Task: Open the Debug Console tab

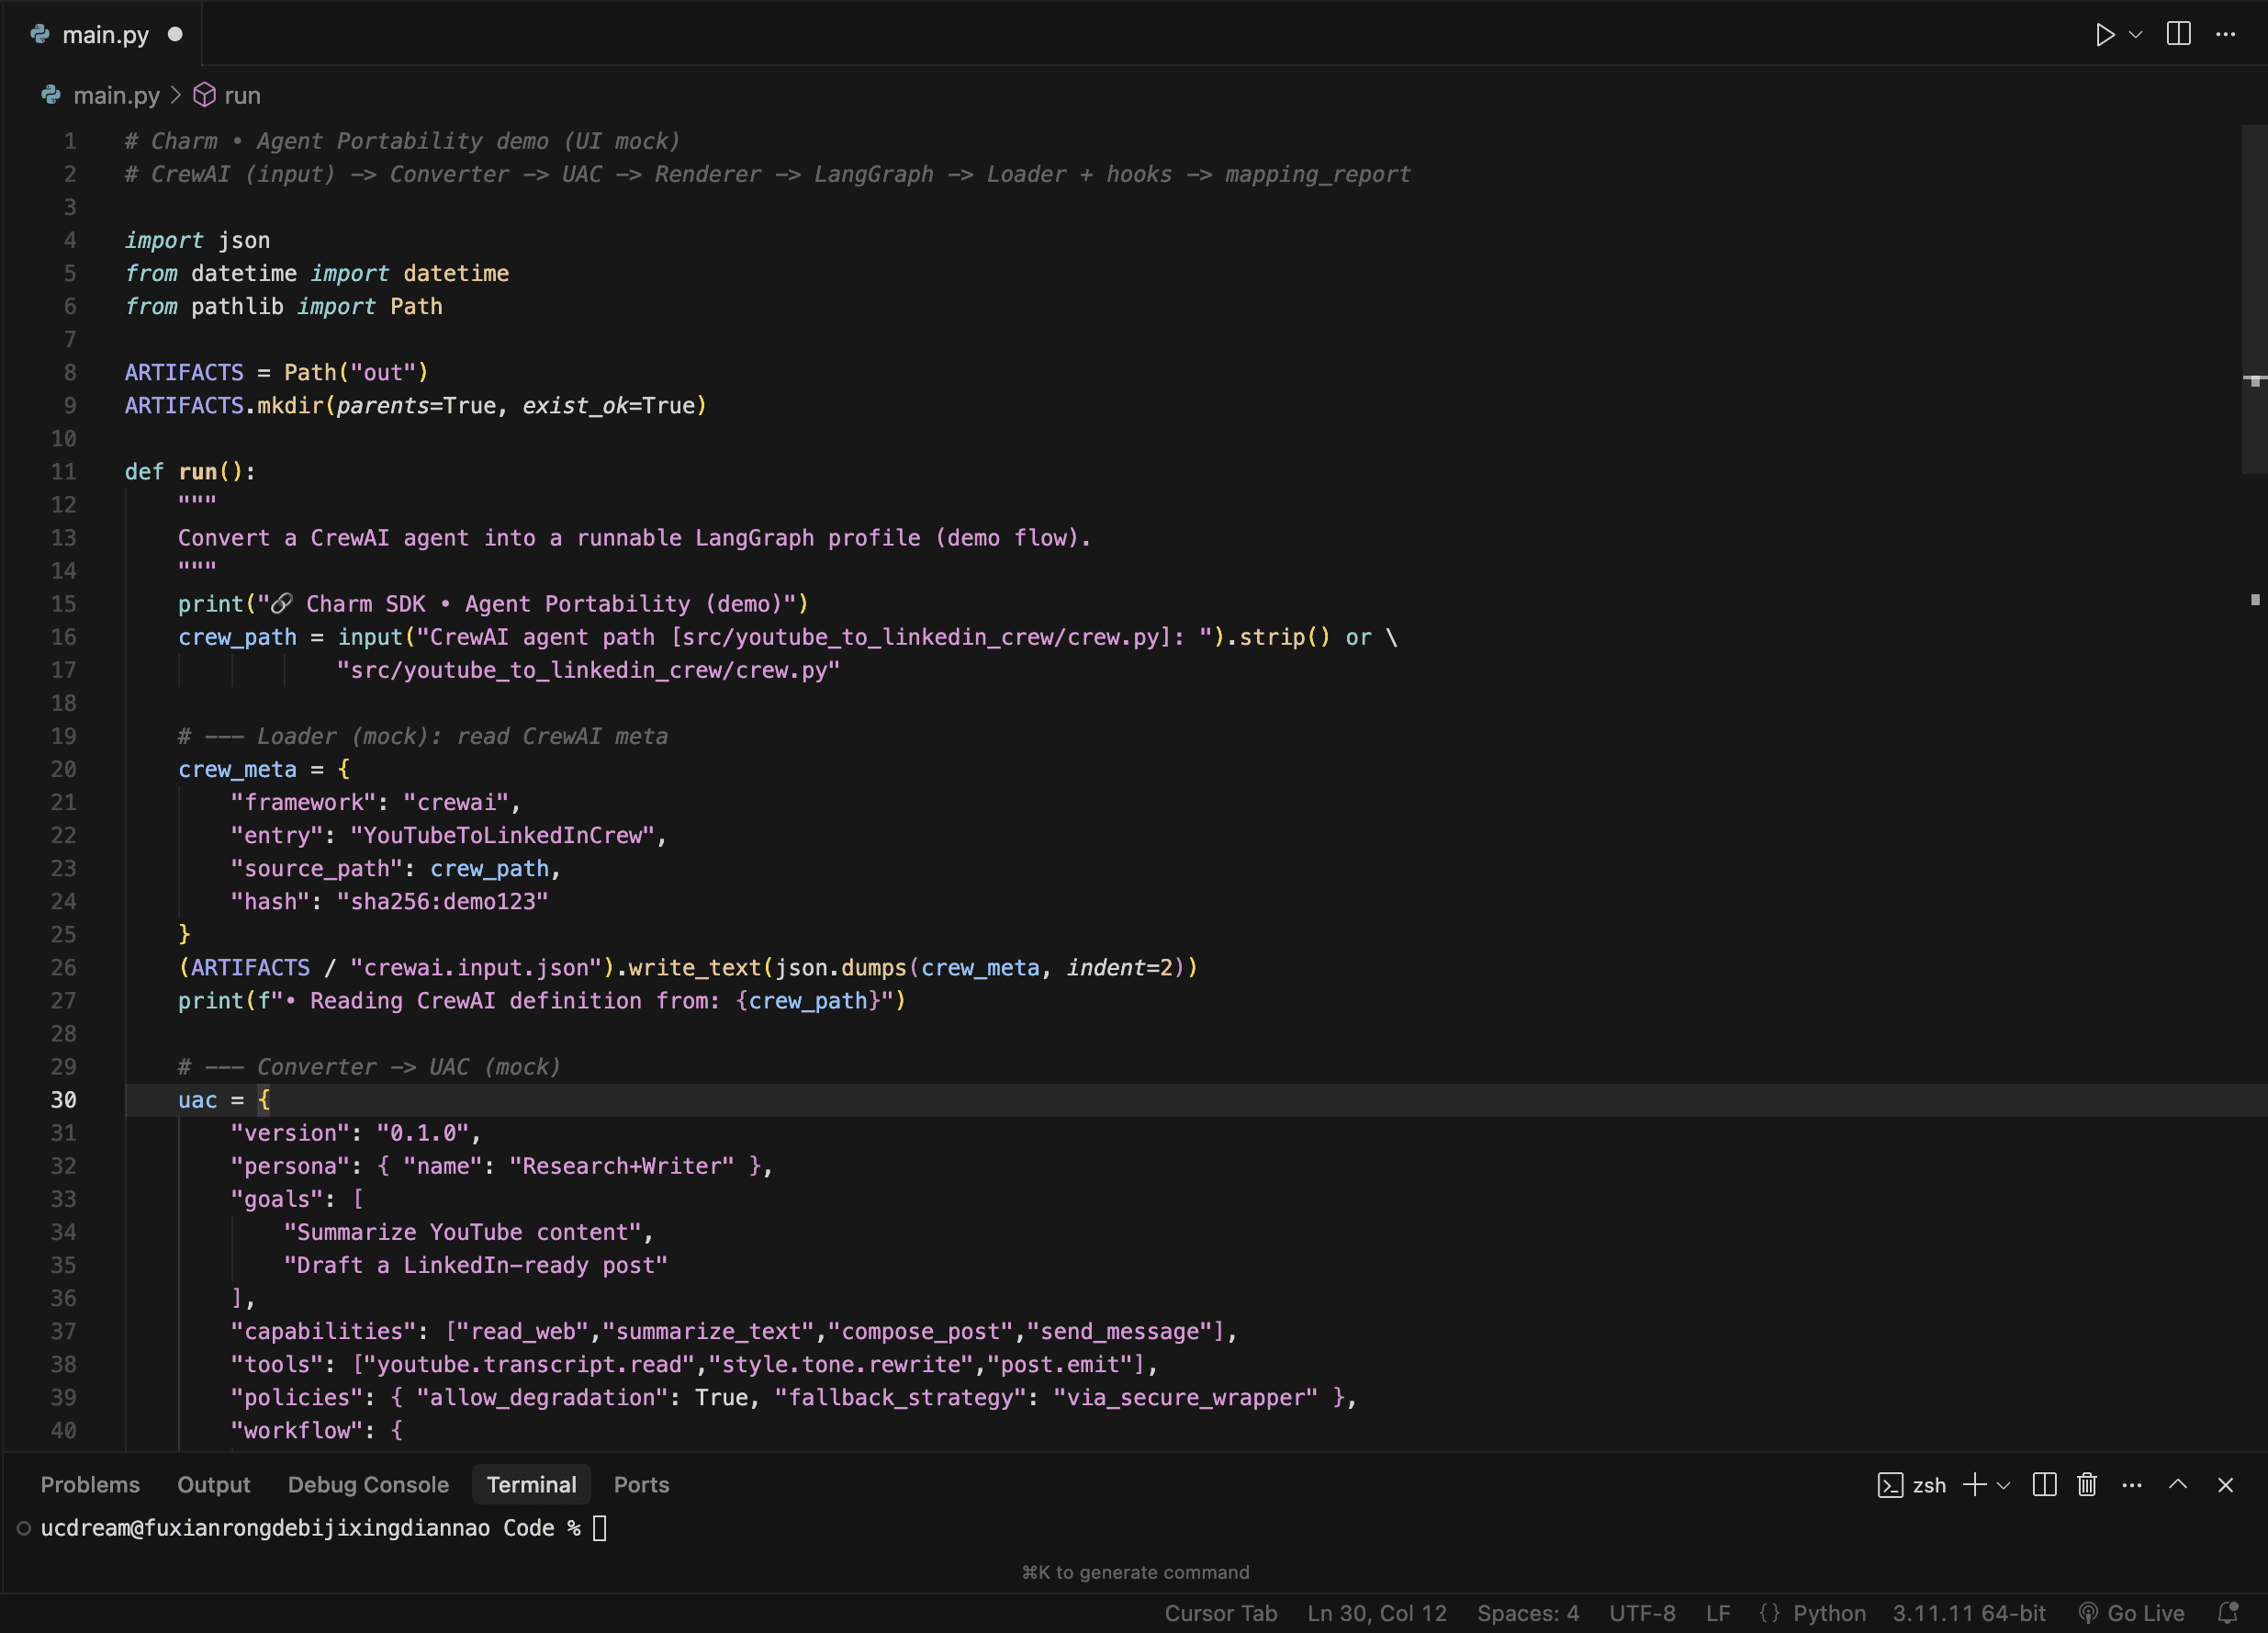Action: (368, 1484)
